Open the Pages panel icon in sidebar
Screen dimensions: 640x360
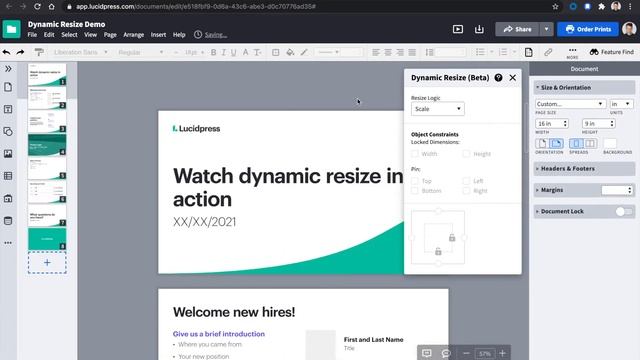[8, 87]
